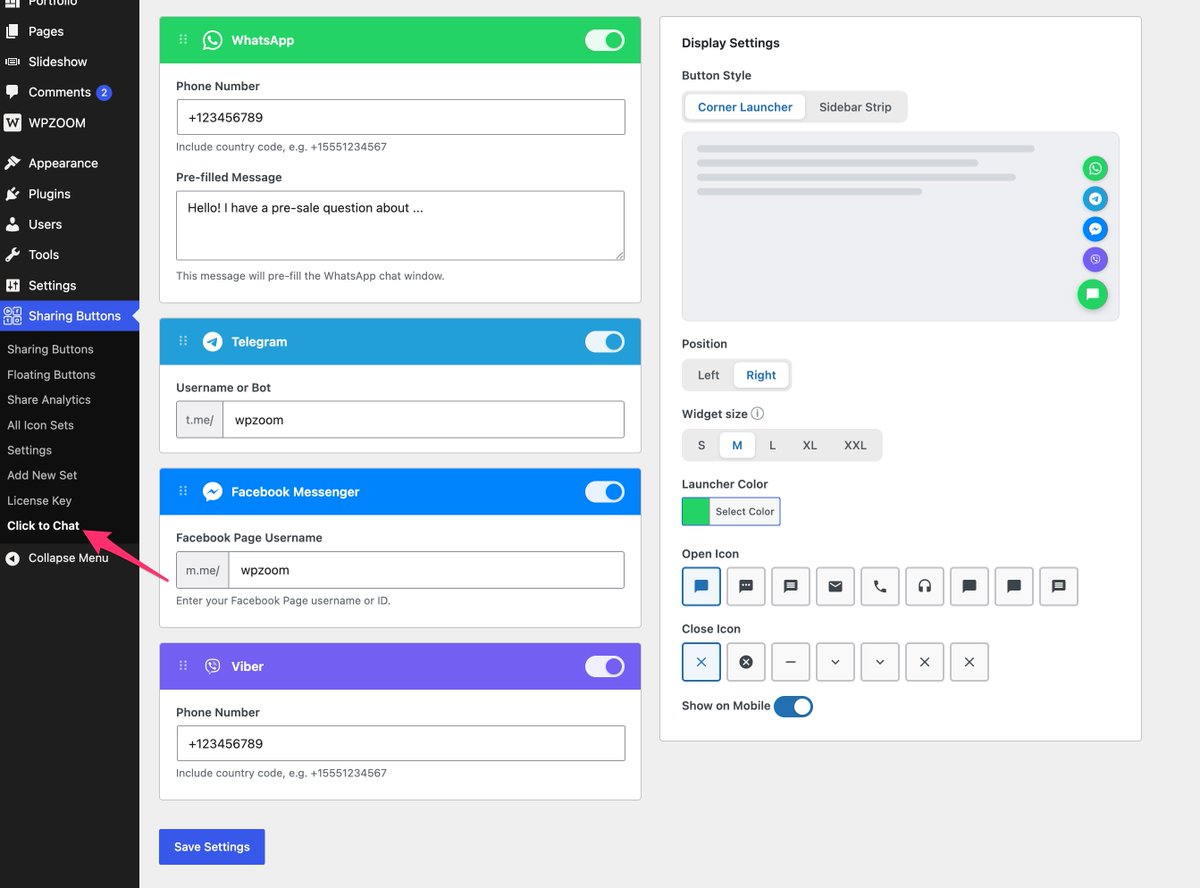Toggle Show on Mobile switch
The width and height of the screenshot is (1200, 888).
[793, 707]
